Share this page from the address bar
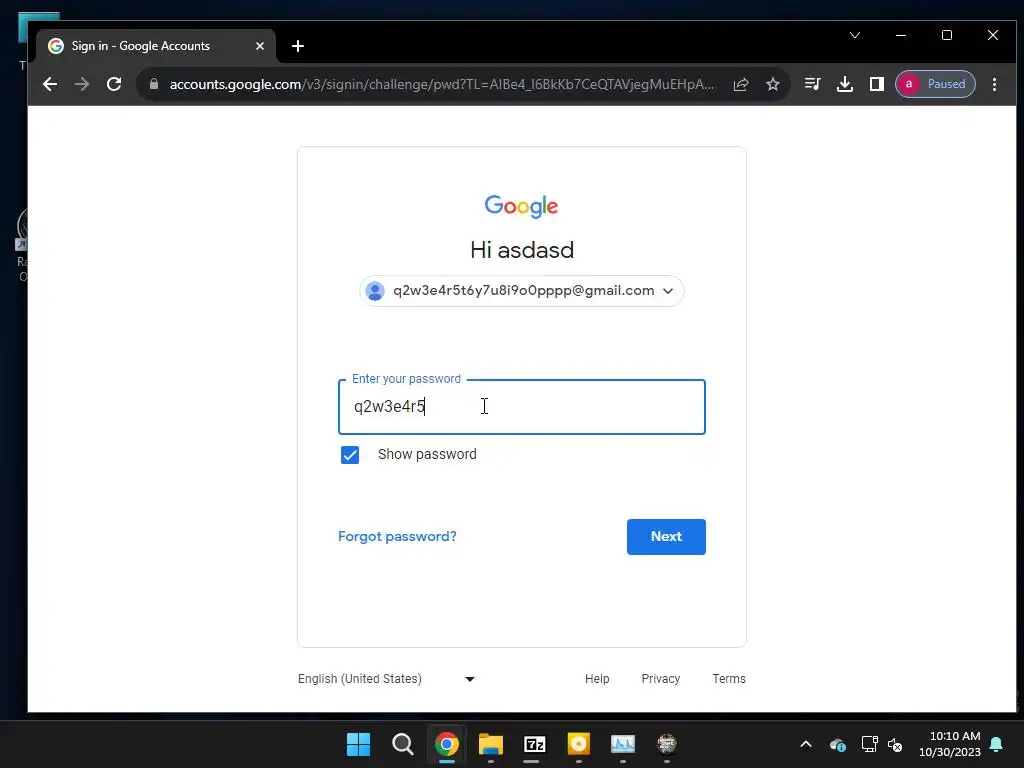 pyautogui.click(x=741, y=84)
